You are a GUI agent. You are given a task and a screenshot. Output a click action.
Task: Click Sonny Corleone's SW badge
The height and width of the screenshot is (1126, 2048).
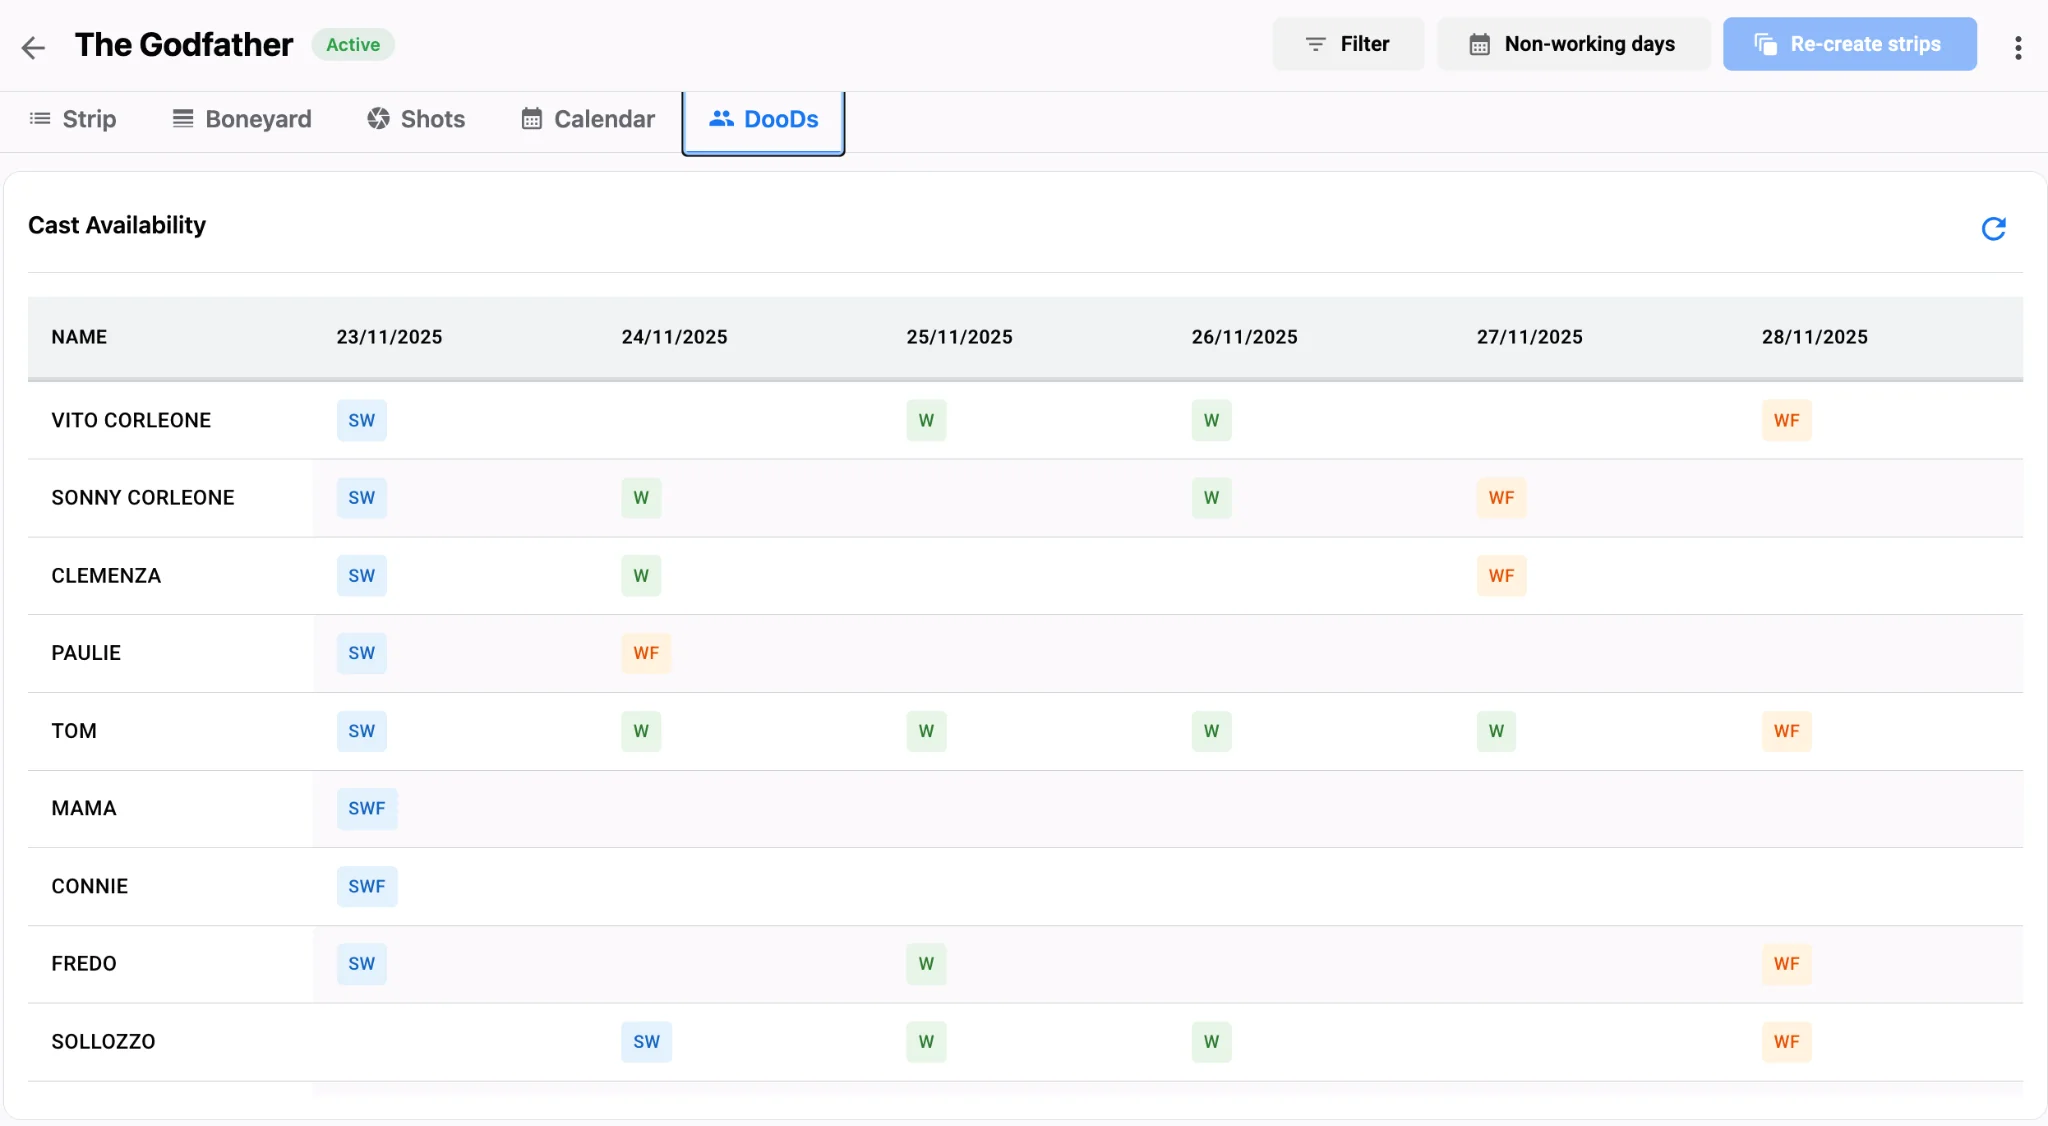coord(361,498)
